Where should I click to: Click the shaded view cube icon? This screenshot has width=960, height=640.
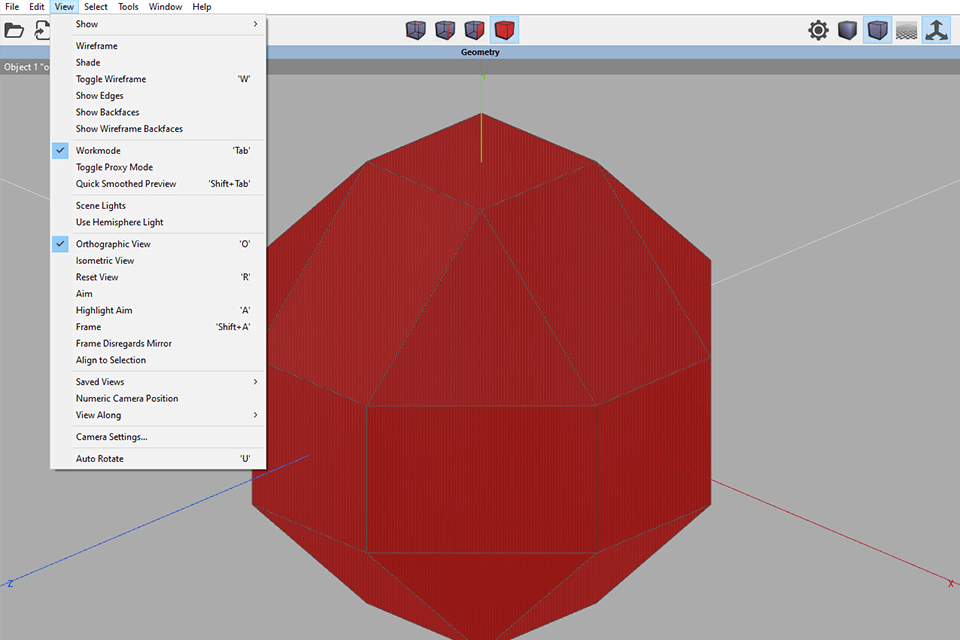point(847,30)
